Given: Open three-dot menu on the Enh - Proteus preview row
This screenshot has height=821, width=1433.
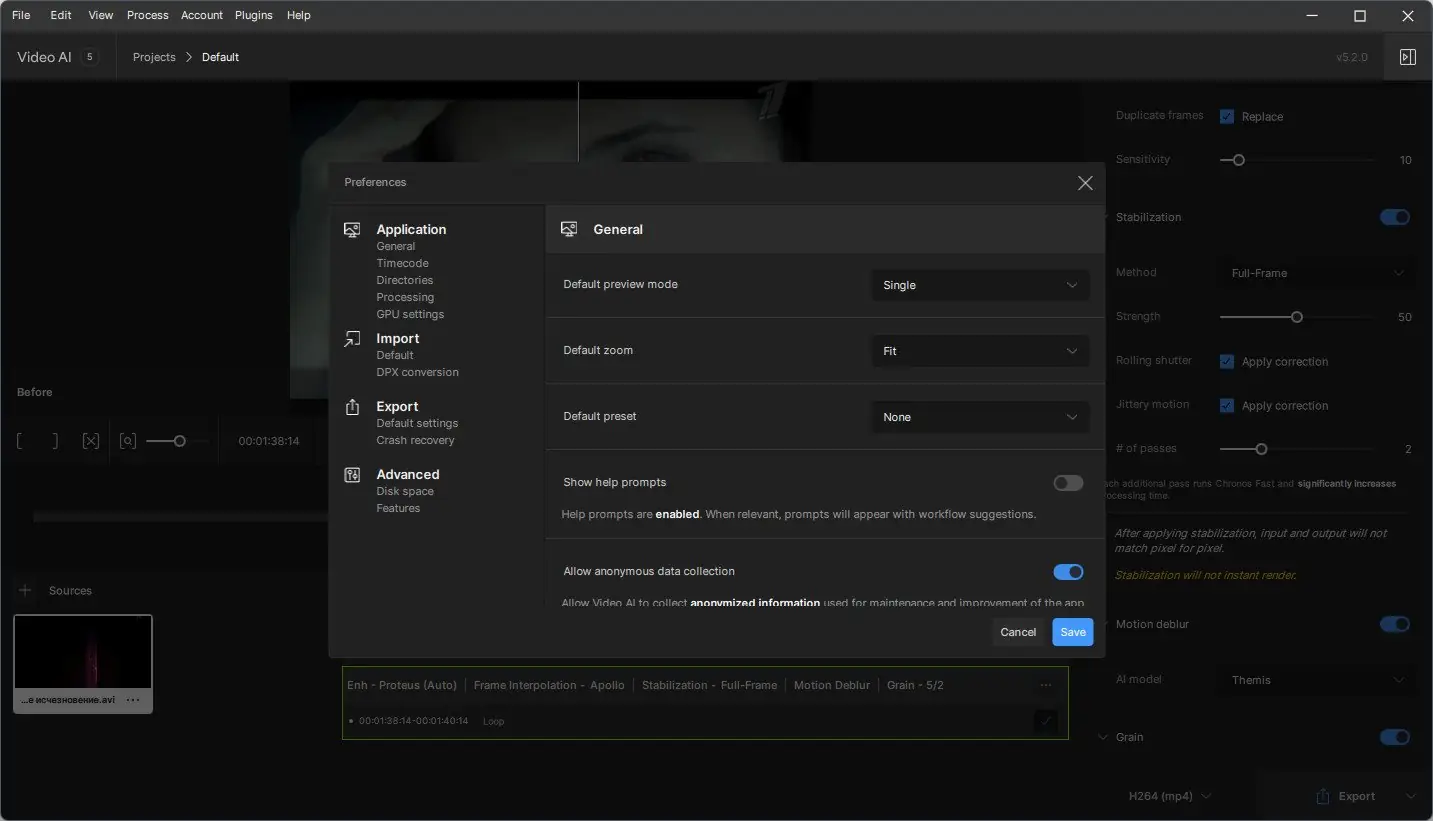Looking at the screenshot, I should [1046, 685].
